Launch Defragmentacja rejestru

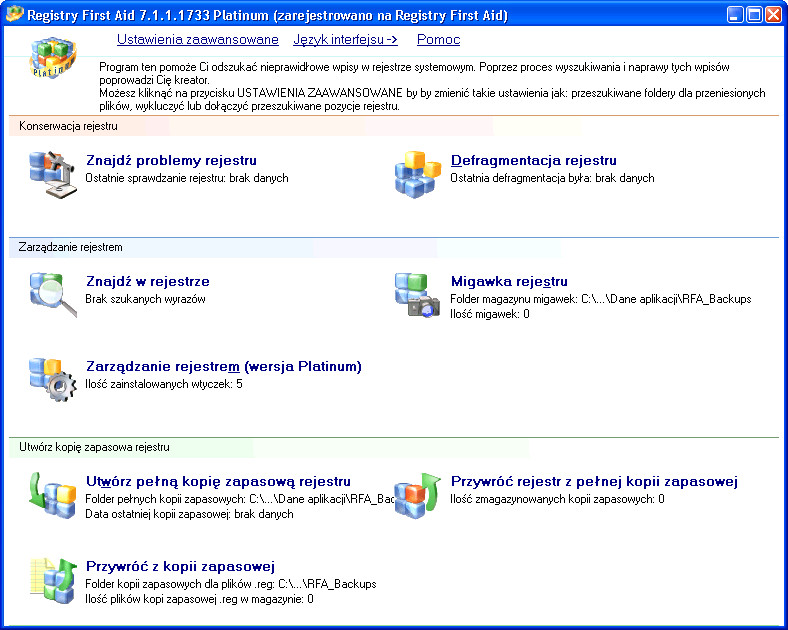tap(534, 160)
